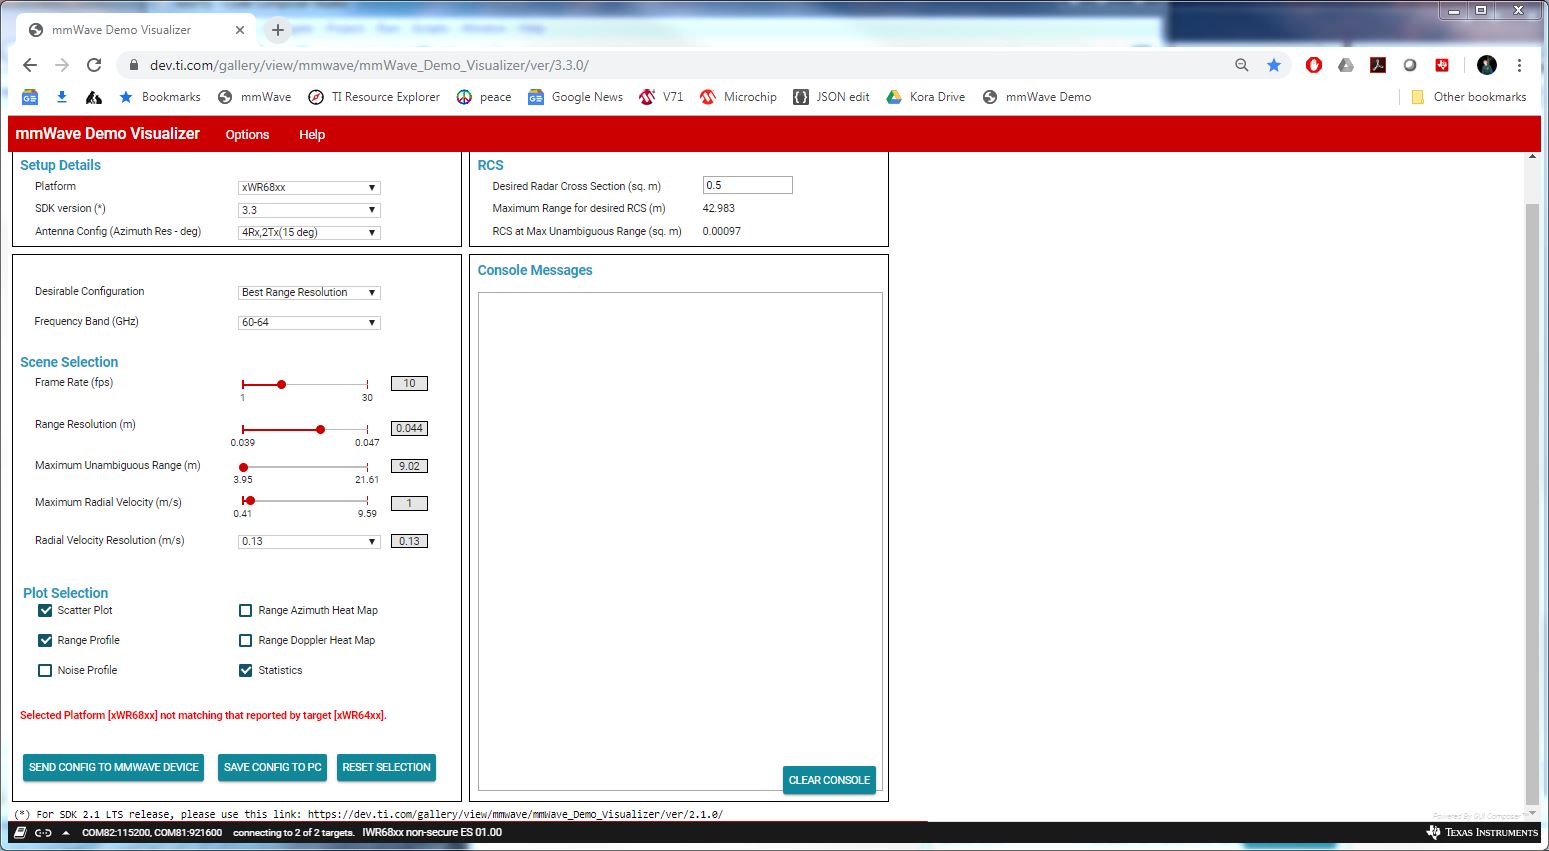Click the Frame Rate slider handle
The image size is (1549, 851).
click(x=282, y=384)
